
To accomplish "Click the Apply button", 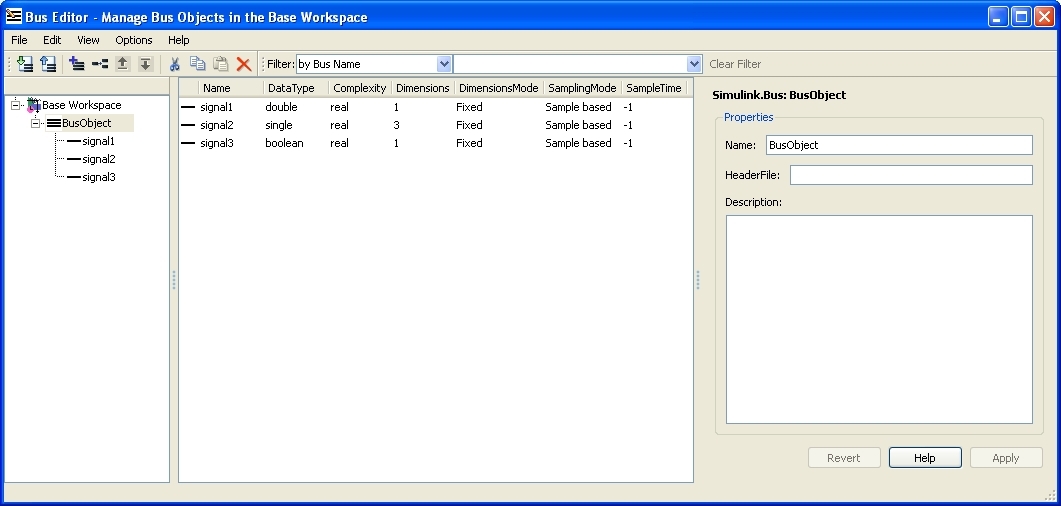I will point(1006,458).
